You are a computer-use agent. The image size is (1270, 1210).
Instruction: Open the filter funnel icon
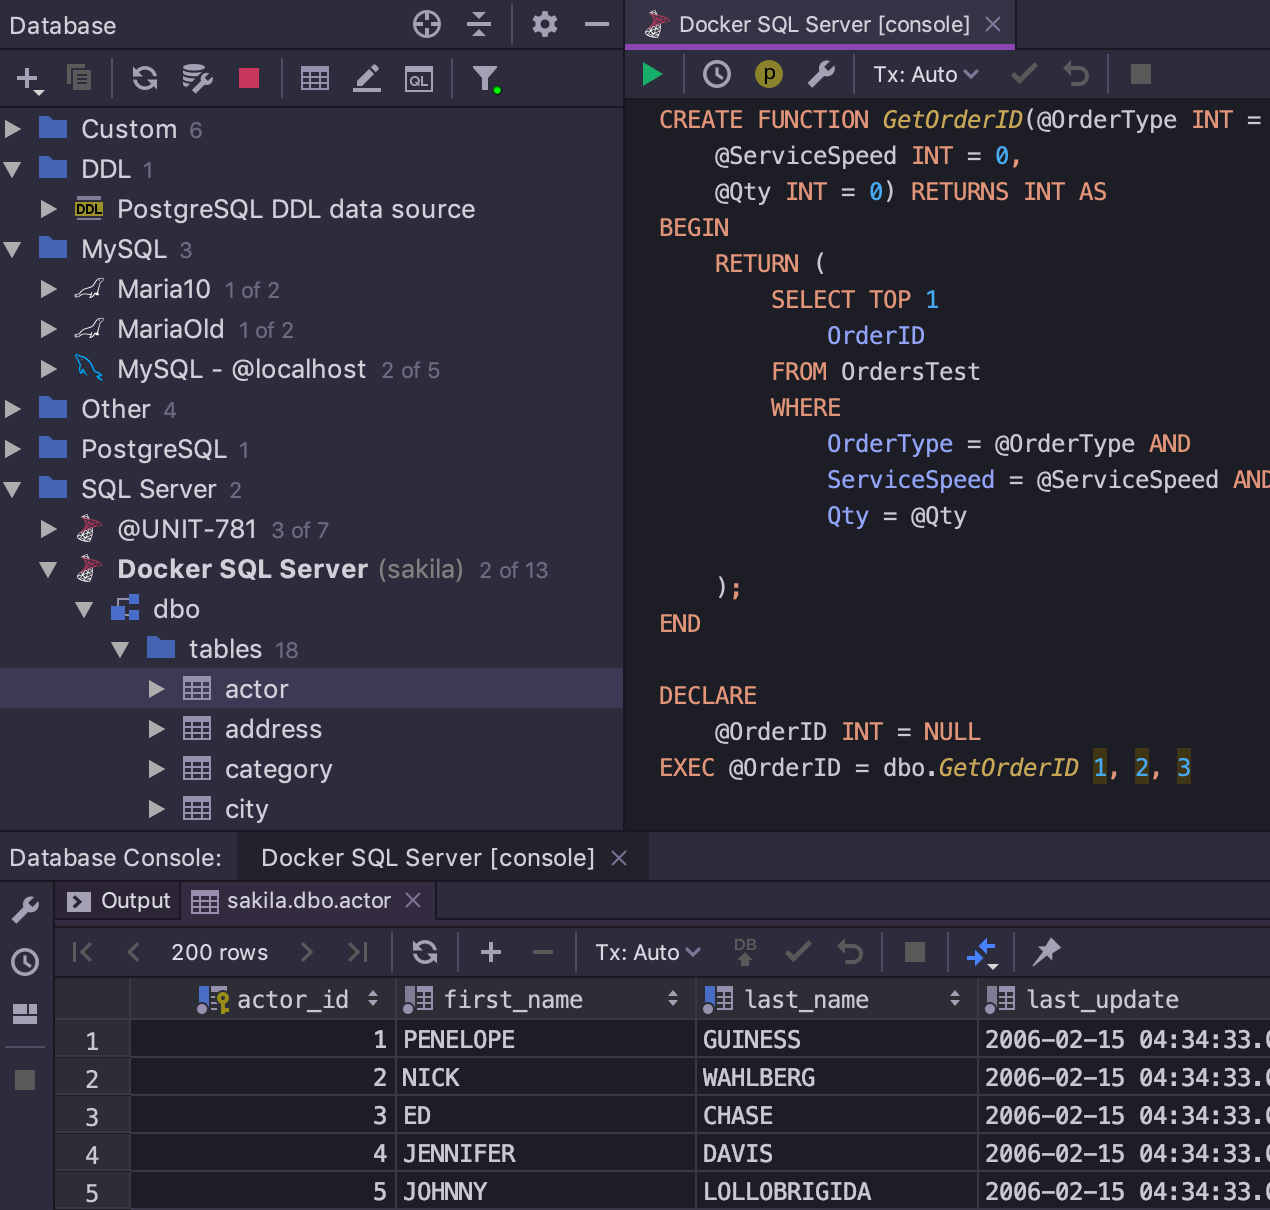[x=486, y=79]
